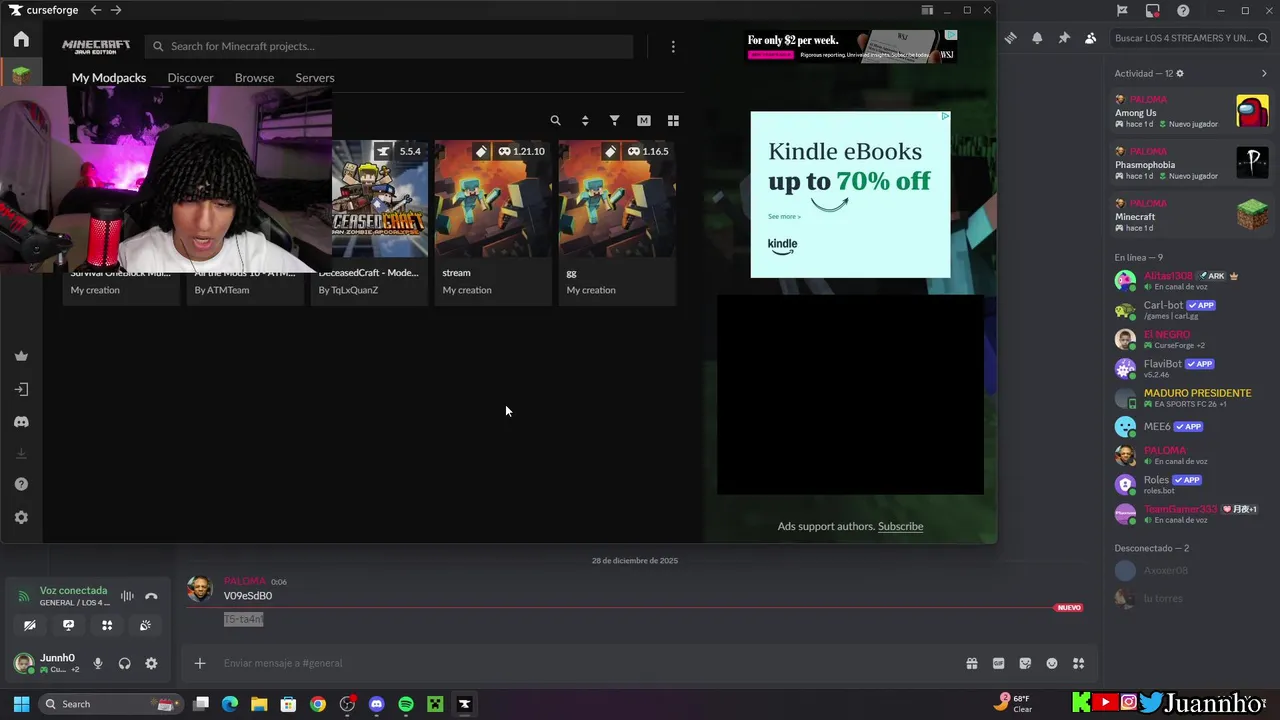
Task: Open Actividad settings gear in Discord
Action: coord(1180,73)
